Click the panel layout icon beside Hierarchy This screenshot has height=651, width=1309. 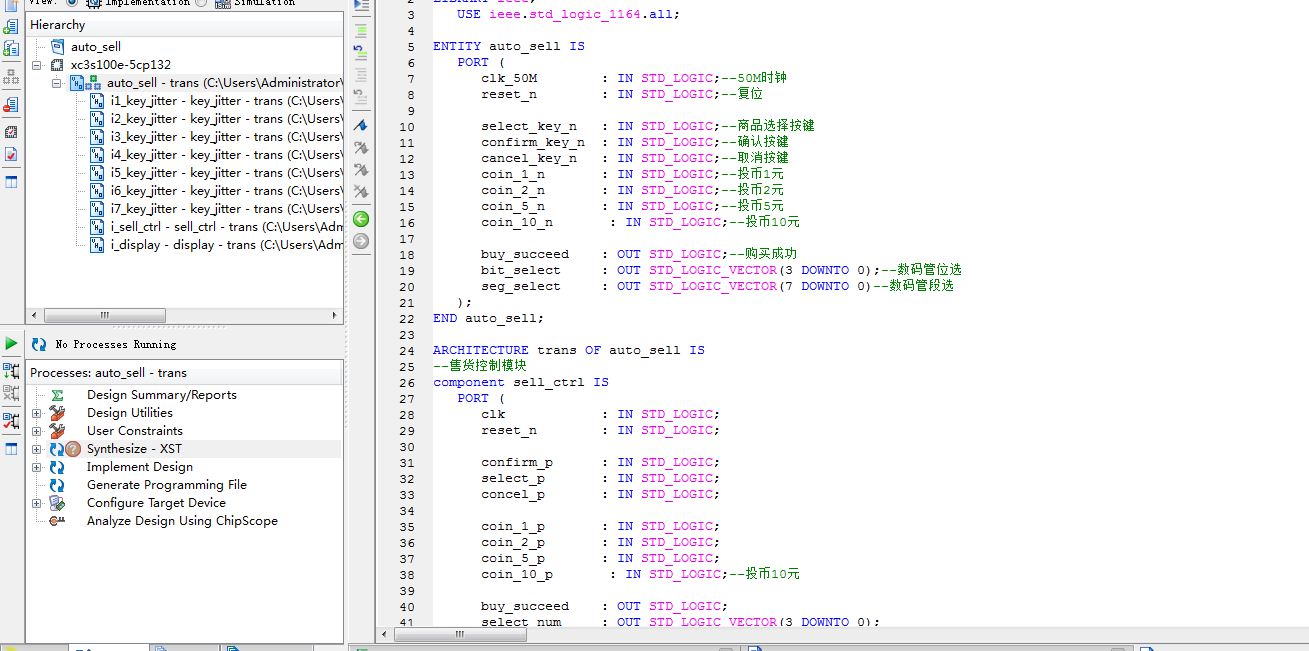11,182
